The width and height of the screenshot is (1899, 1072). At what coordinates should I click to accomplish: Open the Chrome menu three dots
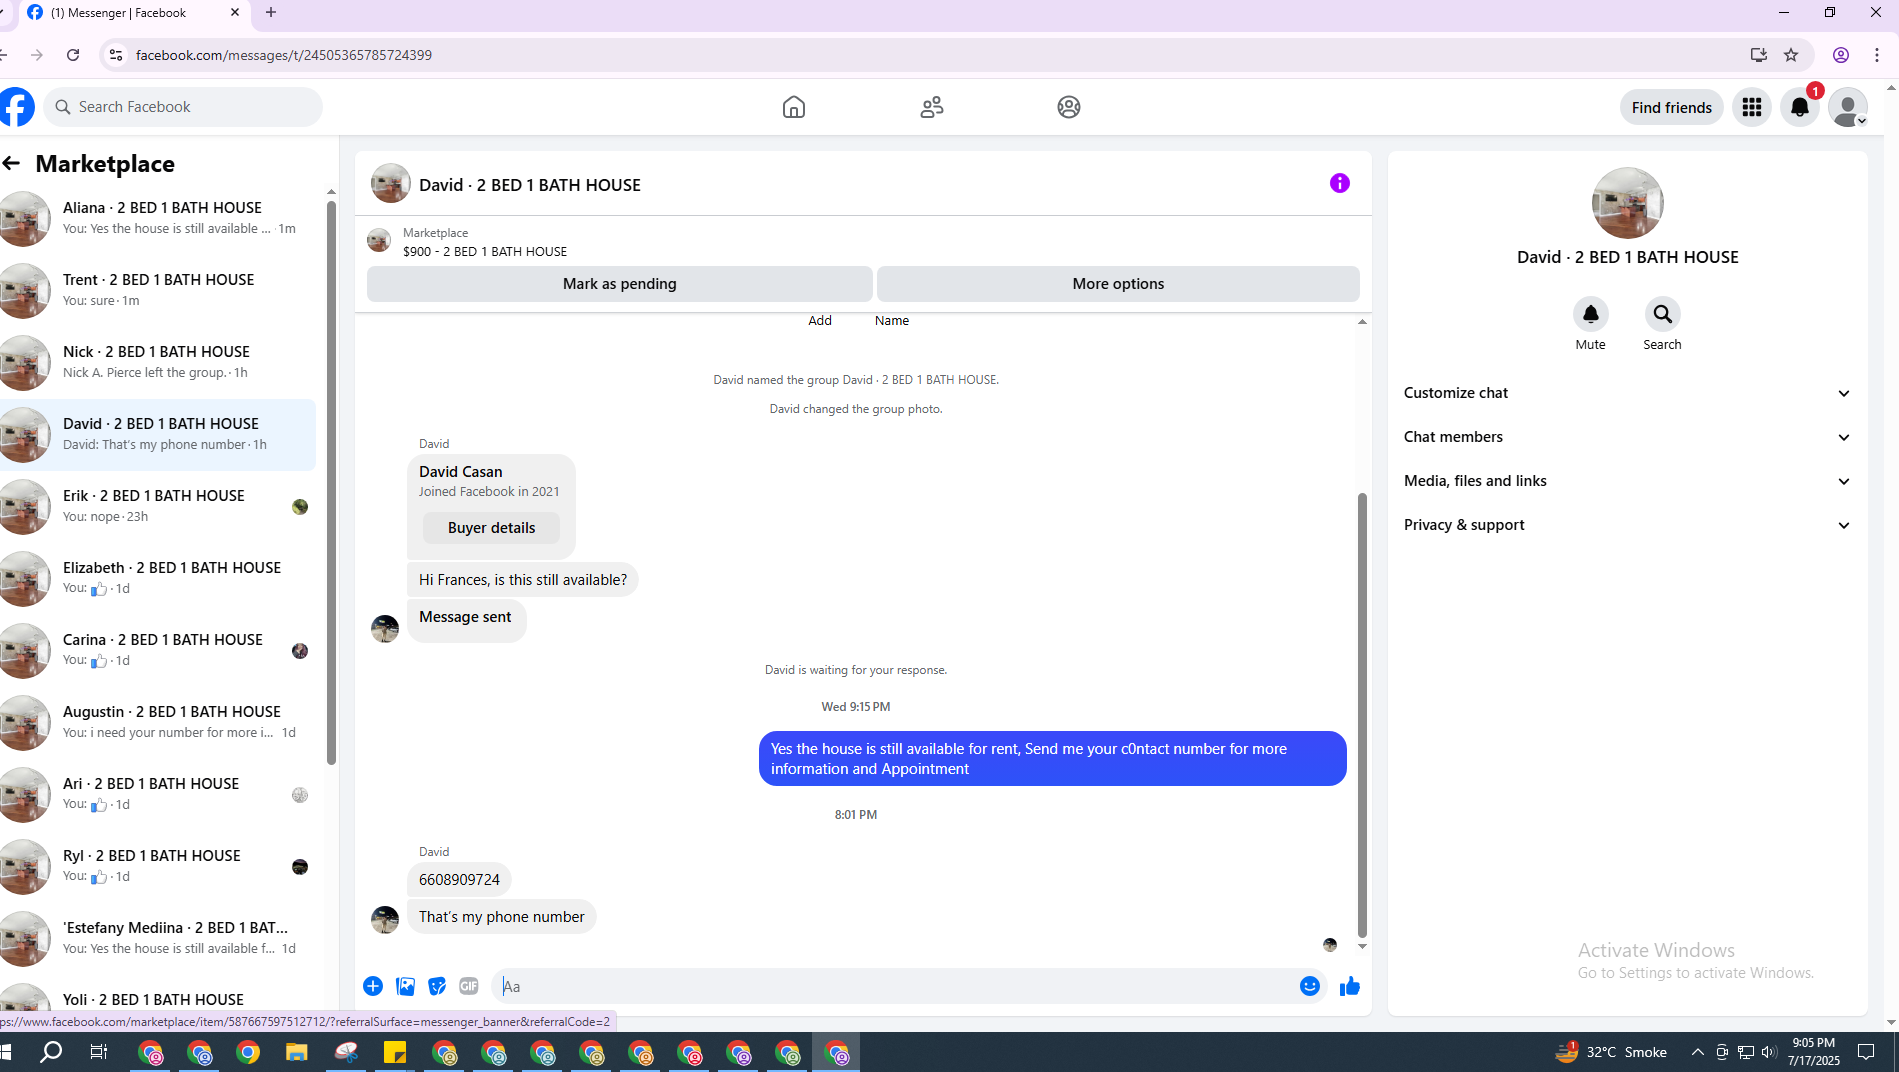click(1877, 55)
